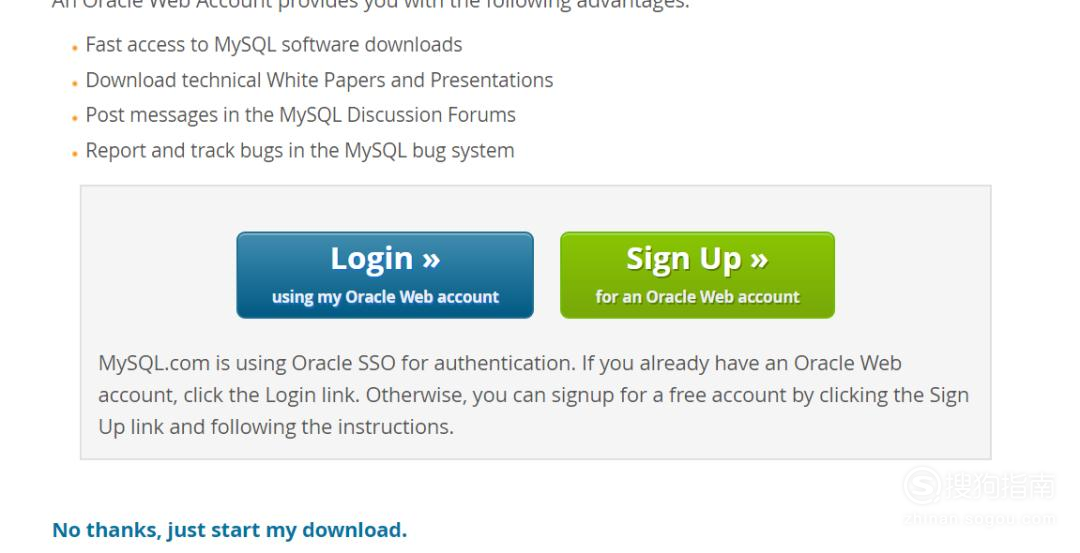Click 'Fast access to MySQL software downloads' text
This screenshot has height=553, width=1080.
273,45
